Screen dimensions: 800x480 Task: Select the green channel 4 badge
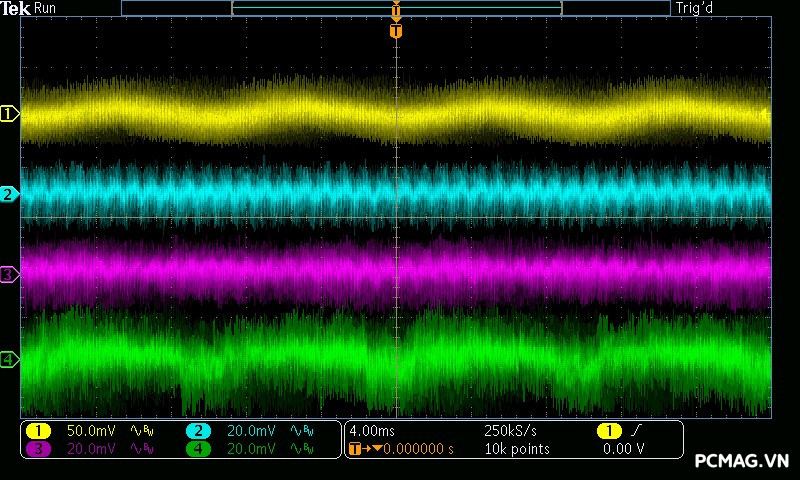point(199,449)
